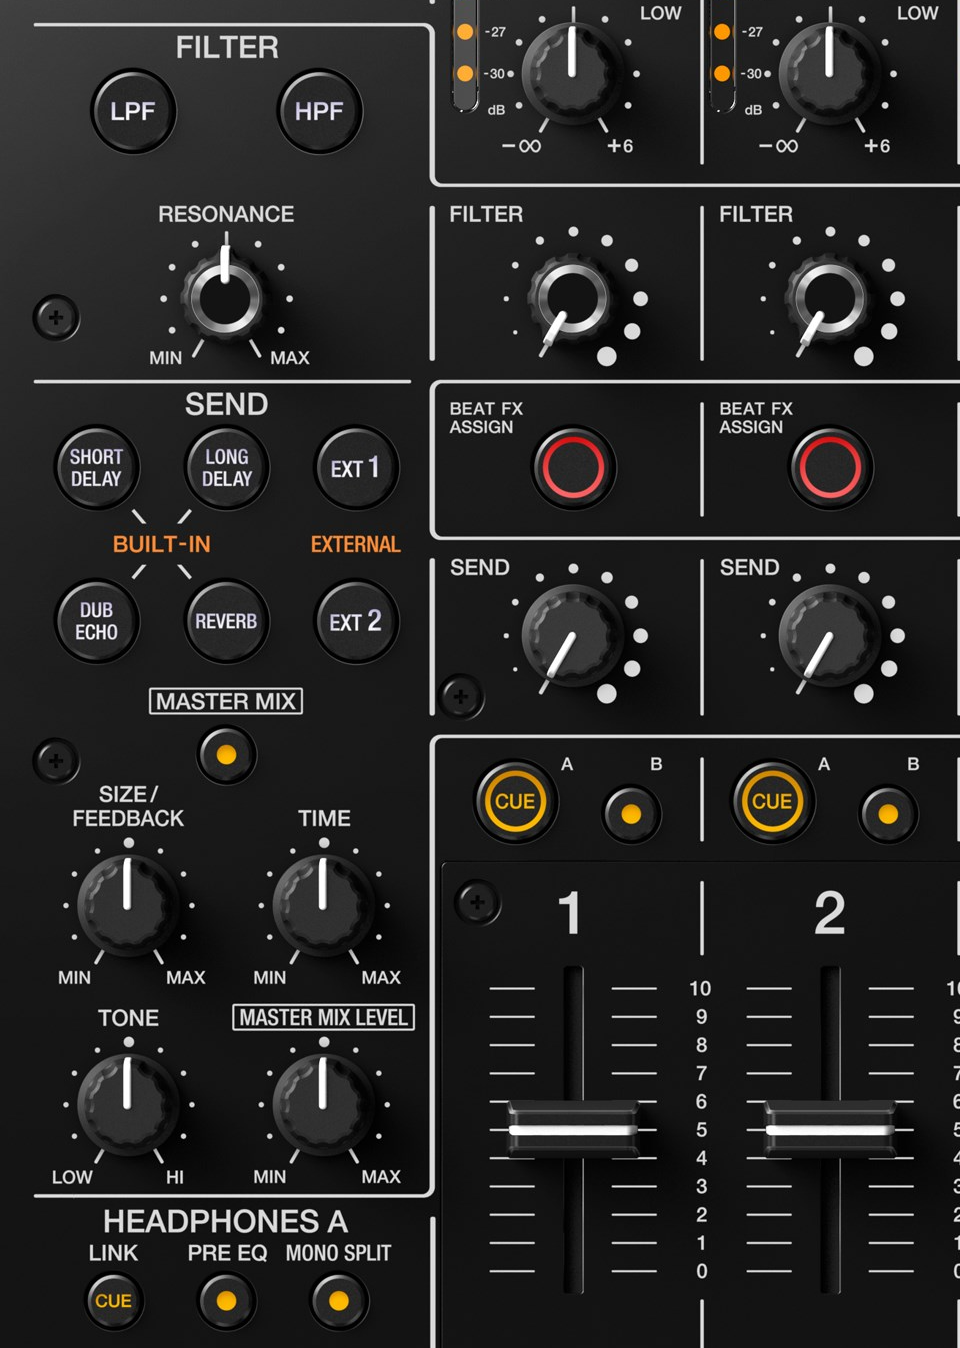This screenshot has height=1348, width=960.
Task: Activate the Reverb send effect
Action: (x=226, y=621)
